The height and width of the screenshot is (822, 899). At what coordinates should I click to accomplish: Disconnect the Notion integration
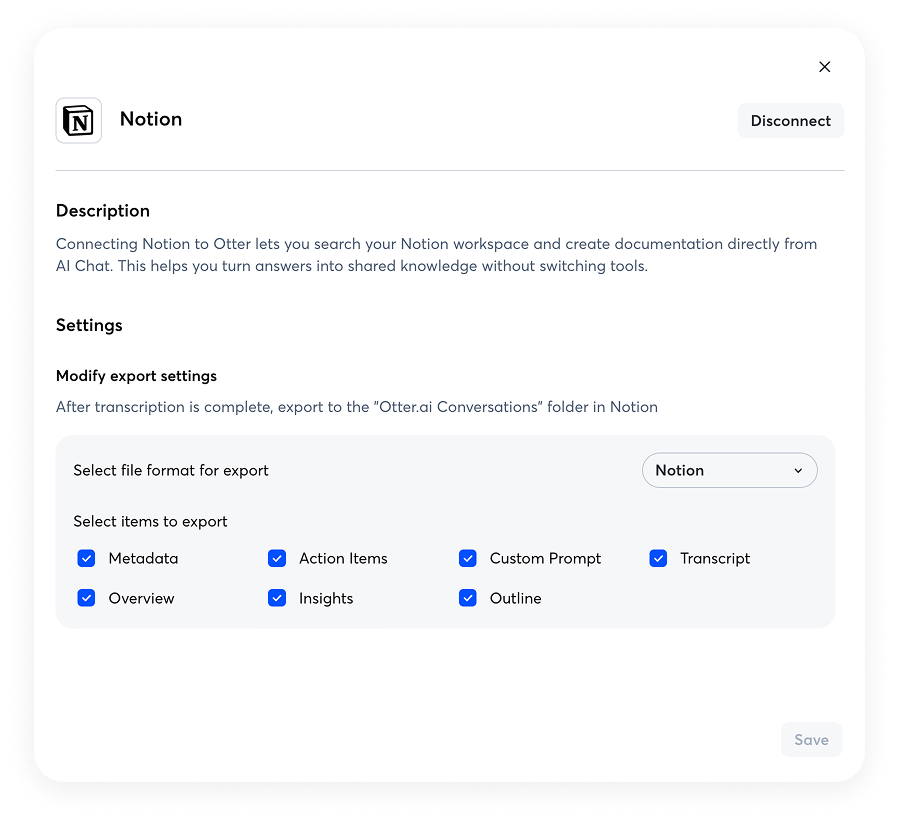point(791,120)
